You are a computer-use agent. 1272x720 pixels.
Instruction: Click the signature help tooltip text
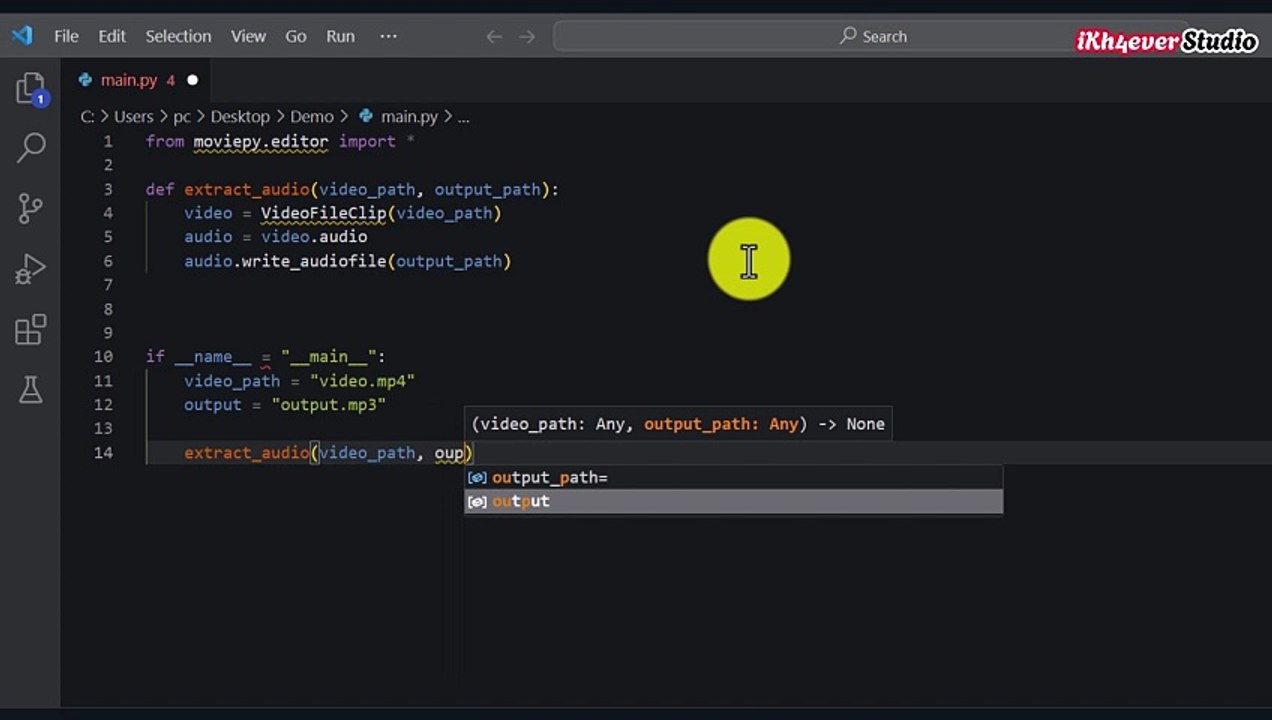(678, 424)
